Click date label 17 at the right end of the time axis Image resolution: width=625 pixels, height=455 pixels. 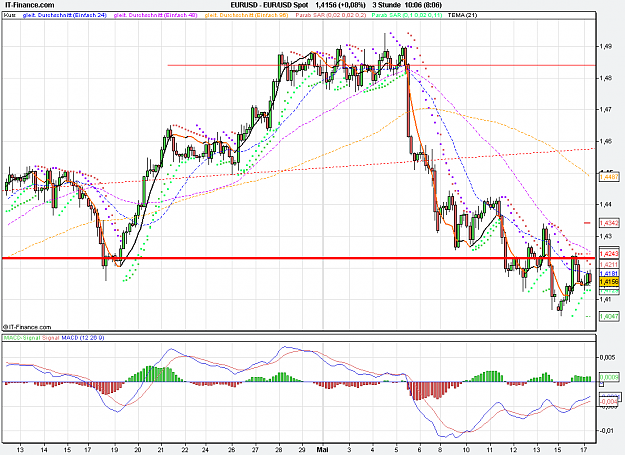(x=584, y=449)
